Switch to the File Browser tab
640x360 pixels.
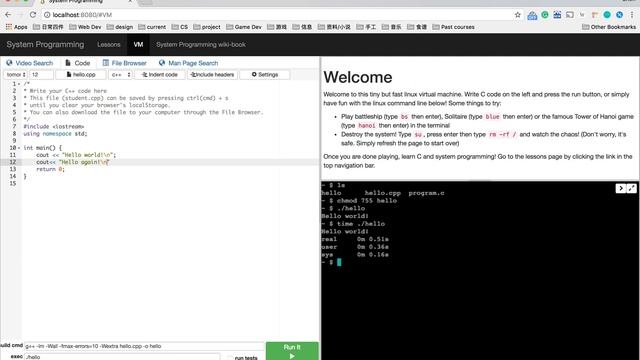click(x=124, y=63)
